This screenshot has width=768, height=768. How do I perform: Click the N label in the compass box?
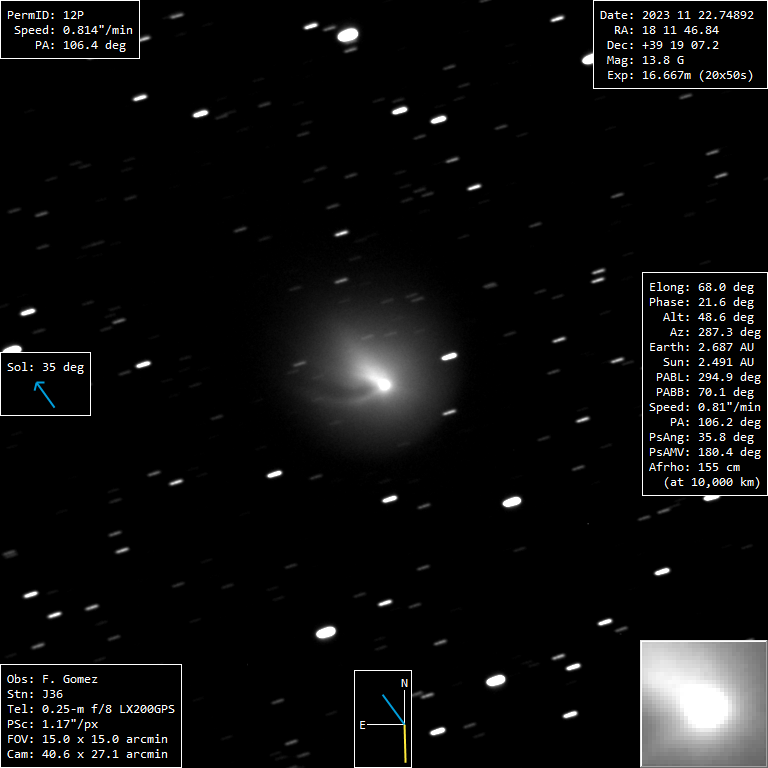(405, 683)
